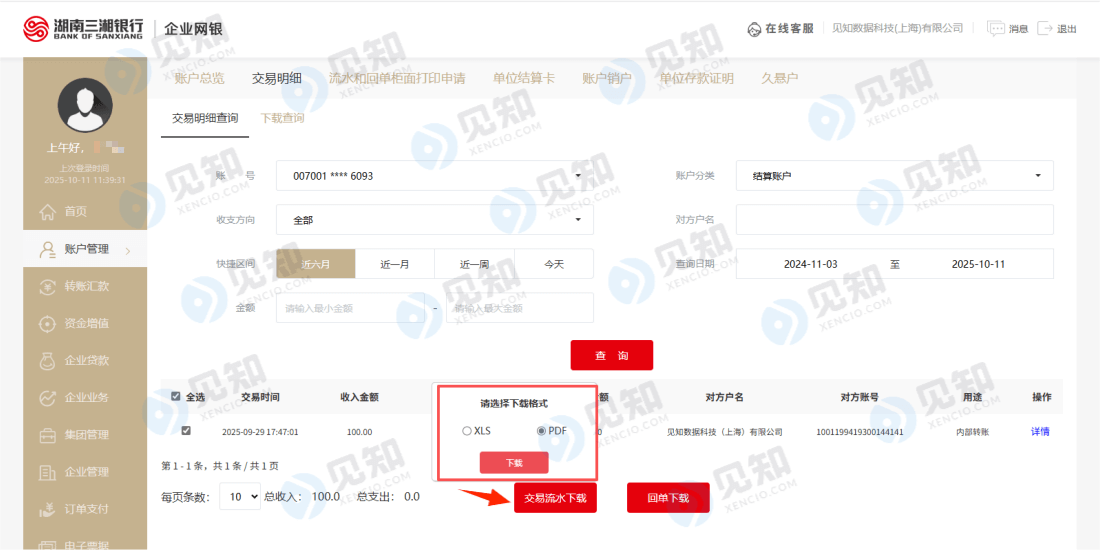Open the transfer remittance sidebar icon

(46, 286)
